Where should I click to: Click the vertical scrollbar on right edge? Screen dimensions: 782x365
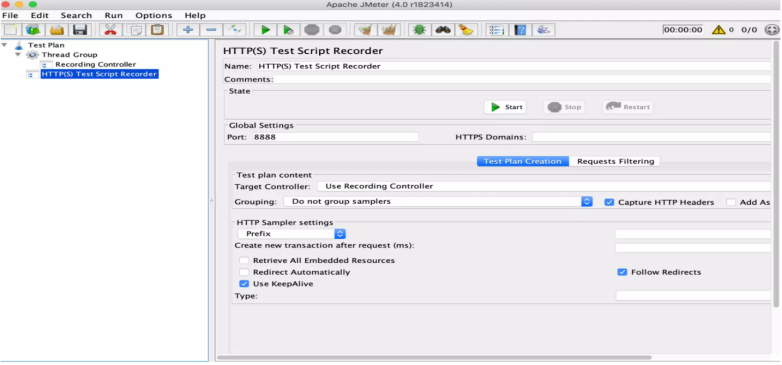pos(777,175)
